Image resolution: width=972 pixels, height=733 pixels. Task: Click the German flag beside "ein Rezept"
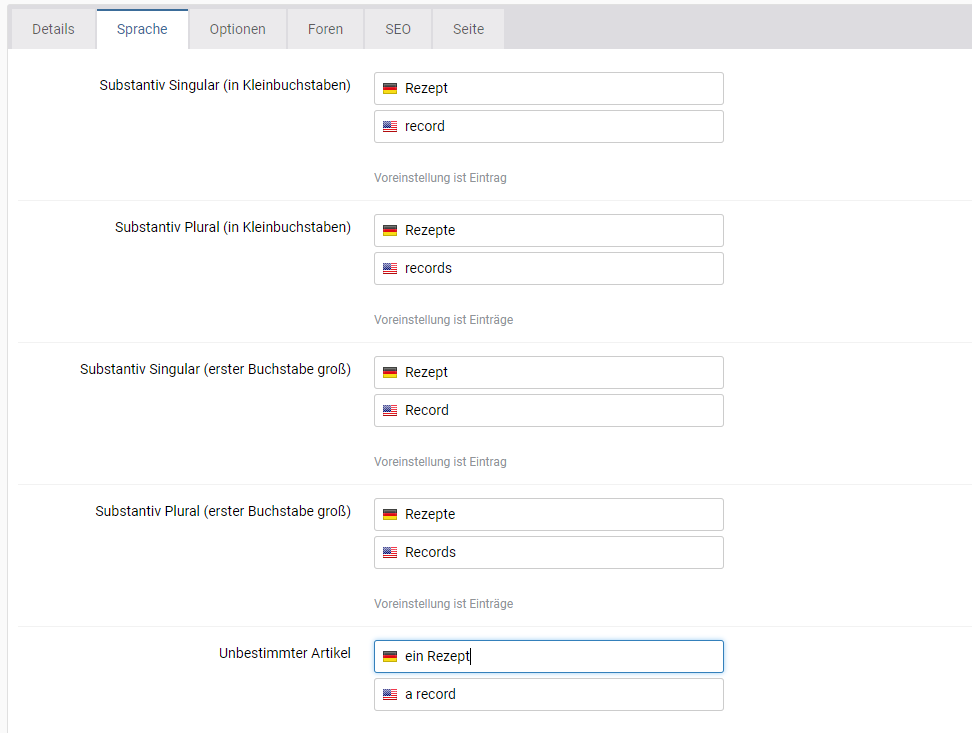389,656
